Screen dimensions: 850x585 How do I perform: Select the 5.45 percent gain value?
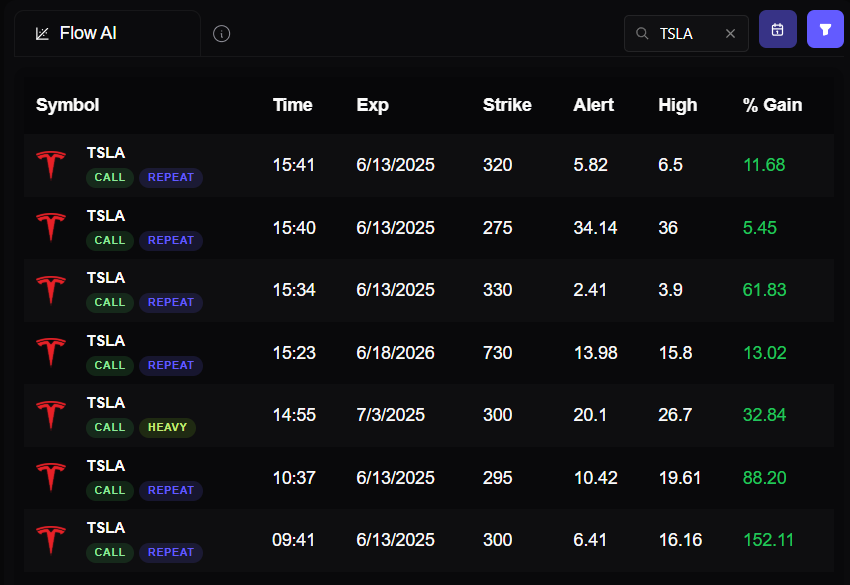coord(759,228)
